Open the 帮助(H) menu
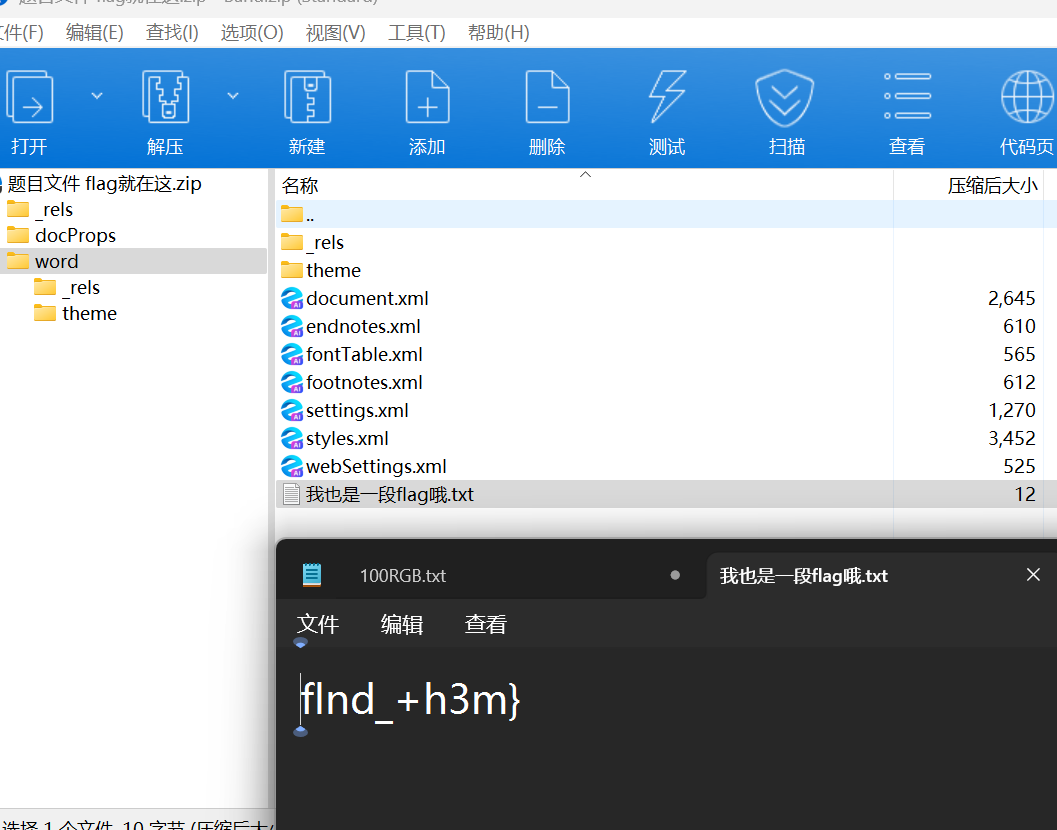Viewport: 1057px width, 830px height. coord(497,32)
